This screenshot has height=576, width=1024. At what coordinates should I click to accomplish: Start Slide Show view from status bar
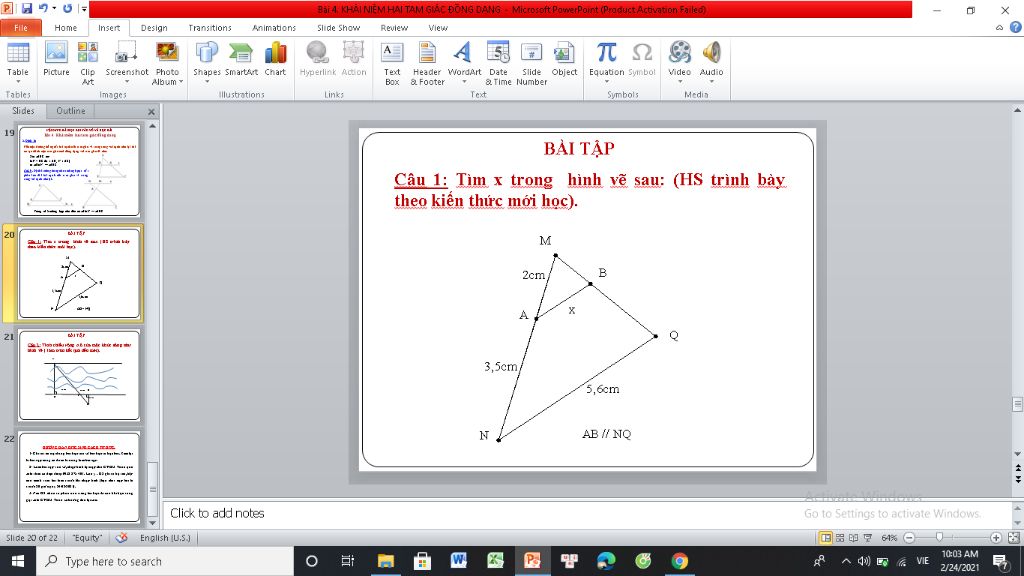pyautogui.click(x=868, y=537)
